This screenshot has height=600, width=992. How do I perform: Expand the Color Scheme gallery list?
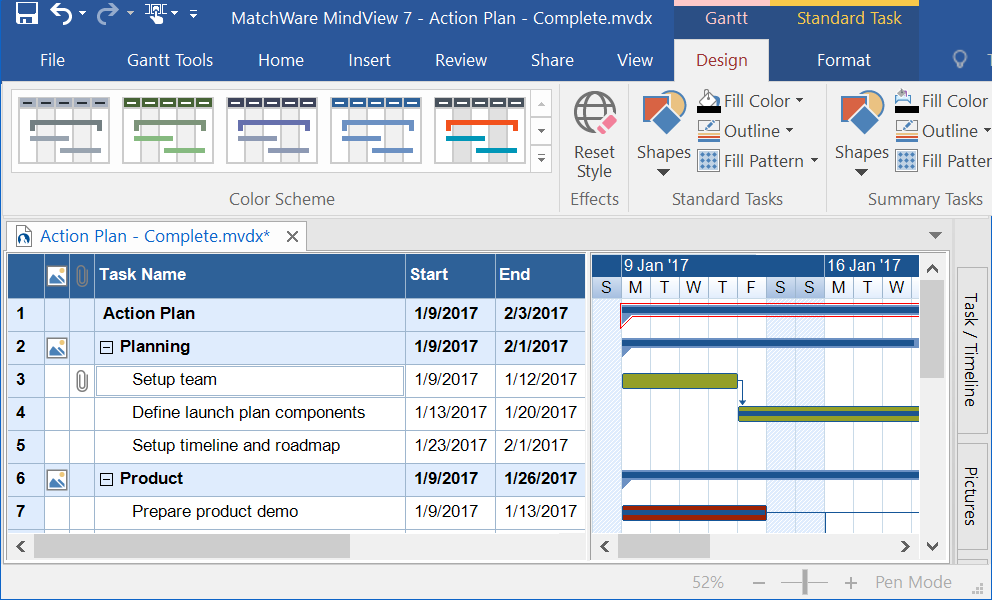point(541,158)
